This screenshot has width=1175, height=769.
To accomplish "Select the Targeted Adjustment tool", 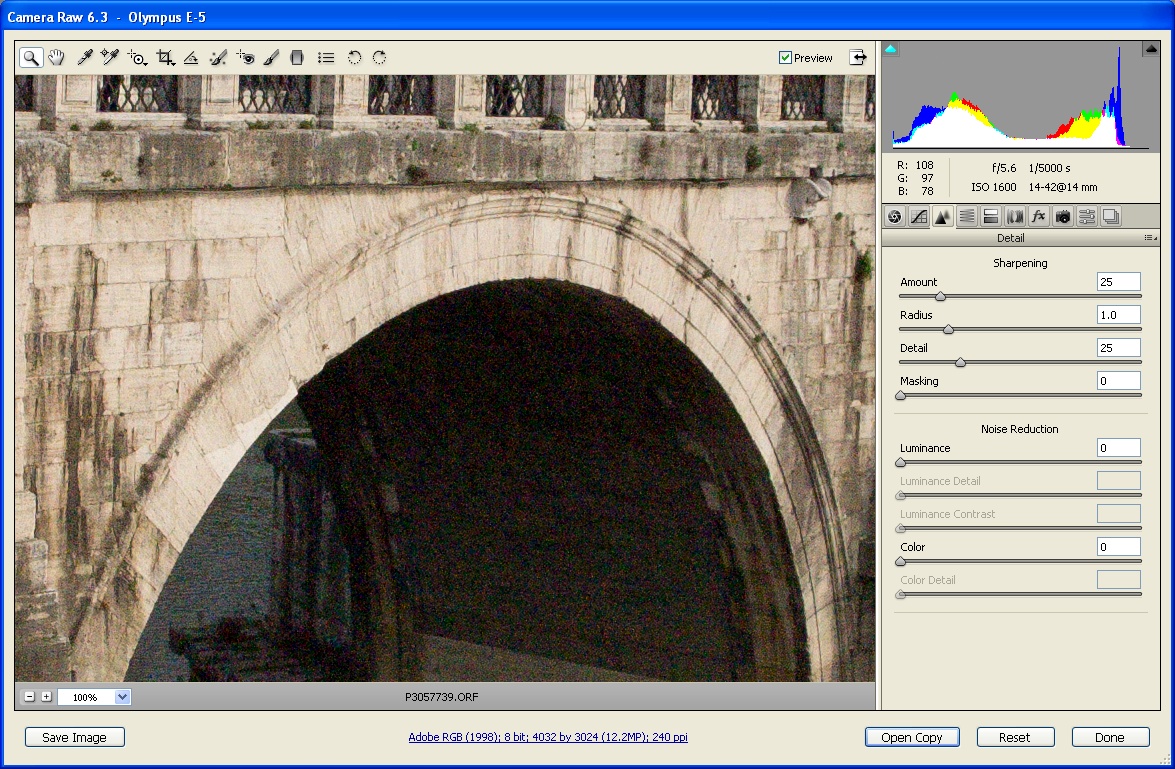I will click(137, 58).
